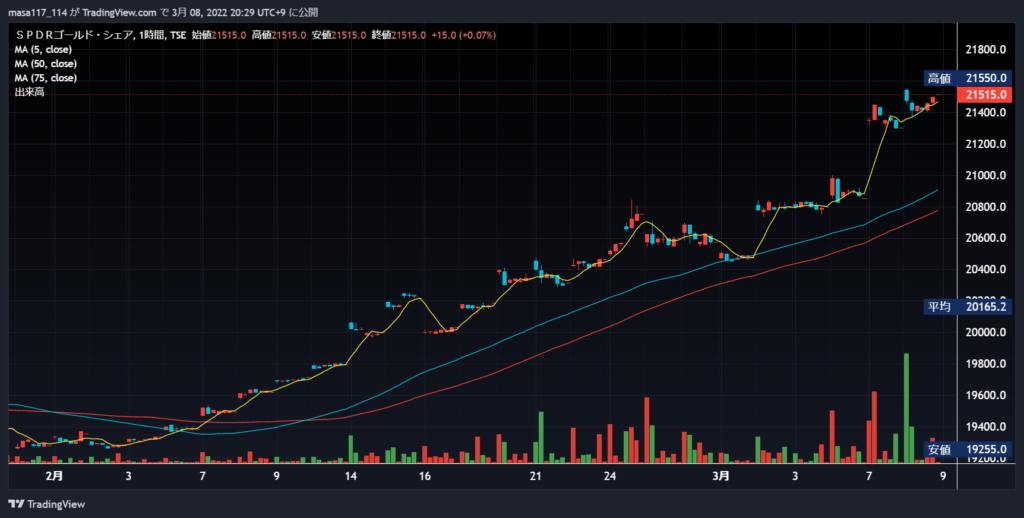
Task: Select the MA (50, close) indicator label
Action: coord(46,64)
